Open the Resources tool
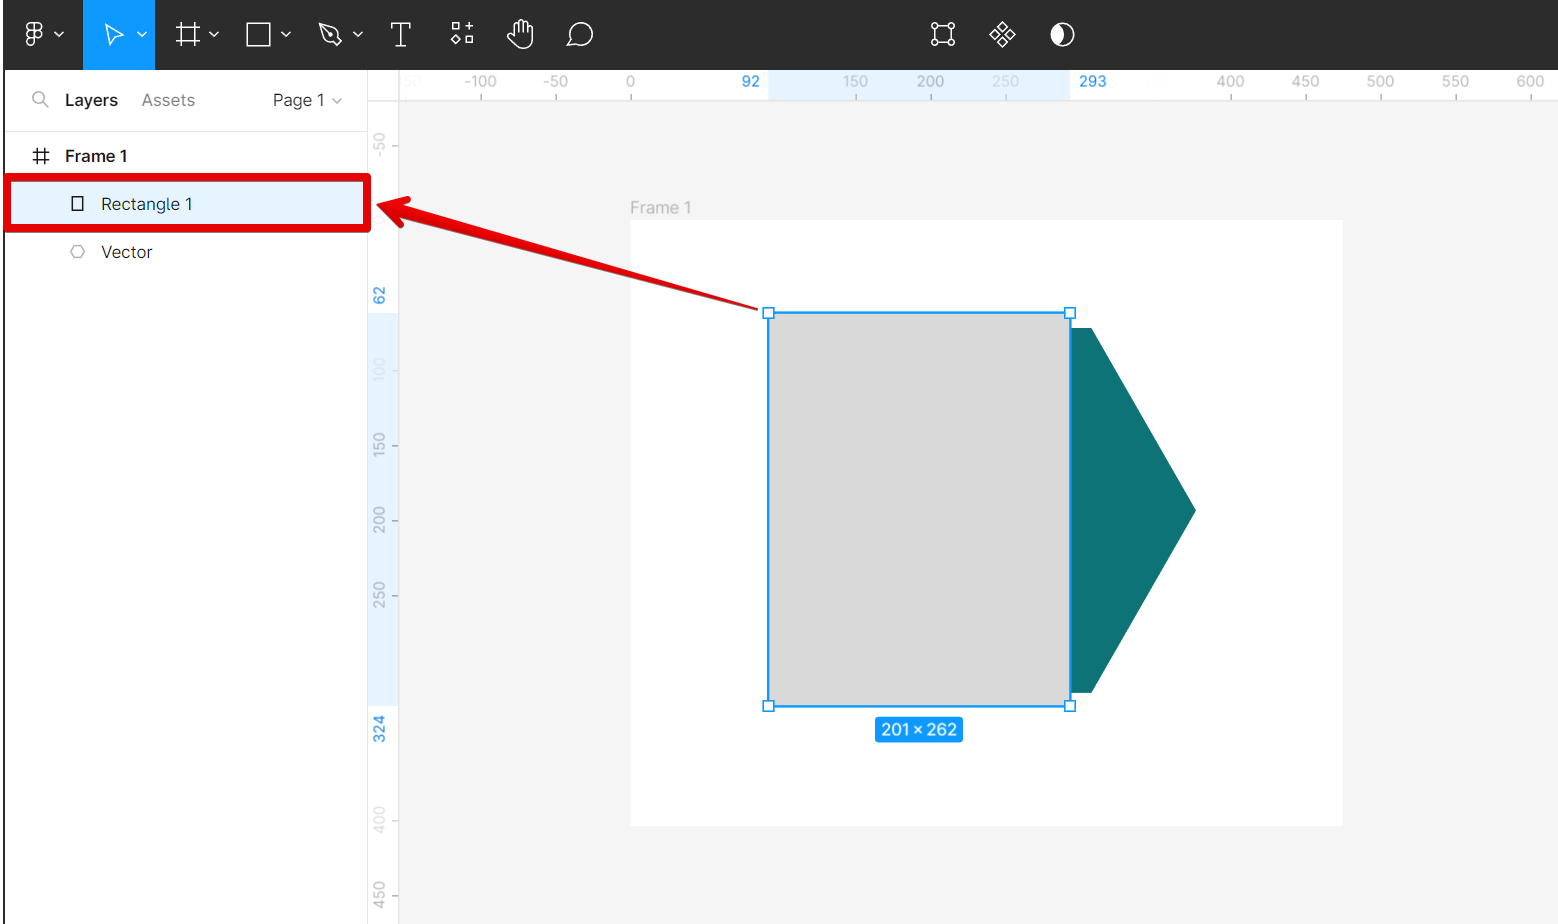Image resolution: width=1558 pixels, height=924 pixels. tap(461, 35)
